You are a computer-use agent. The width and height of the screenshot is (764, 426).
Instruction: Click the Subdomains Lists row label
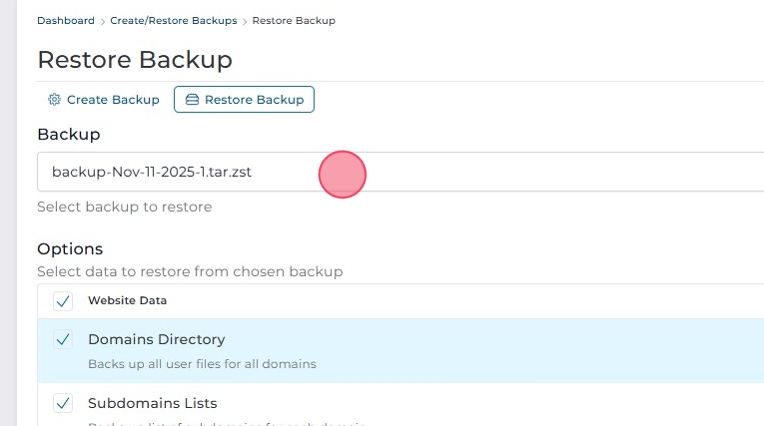pyautogui.click(x=152, y=404)
